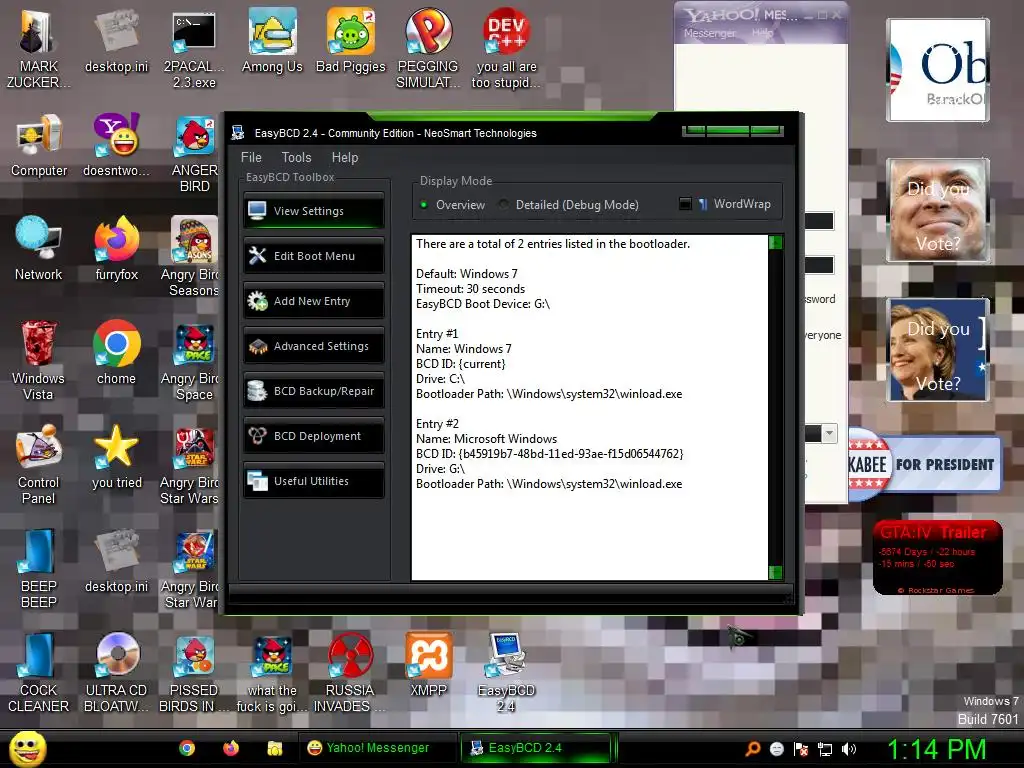Screen dimensions: 1024x768
Task: Click the EasyBCD title bar icon
Action: 238,133
